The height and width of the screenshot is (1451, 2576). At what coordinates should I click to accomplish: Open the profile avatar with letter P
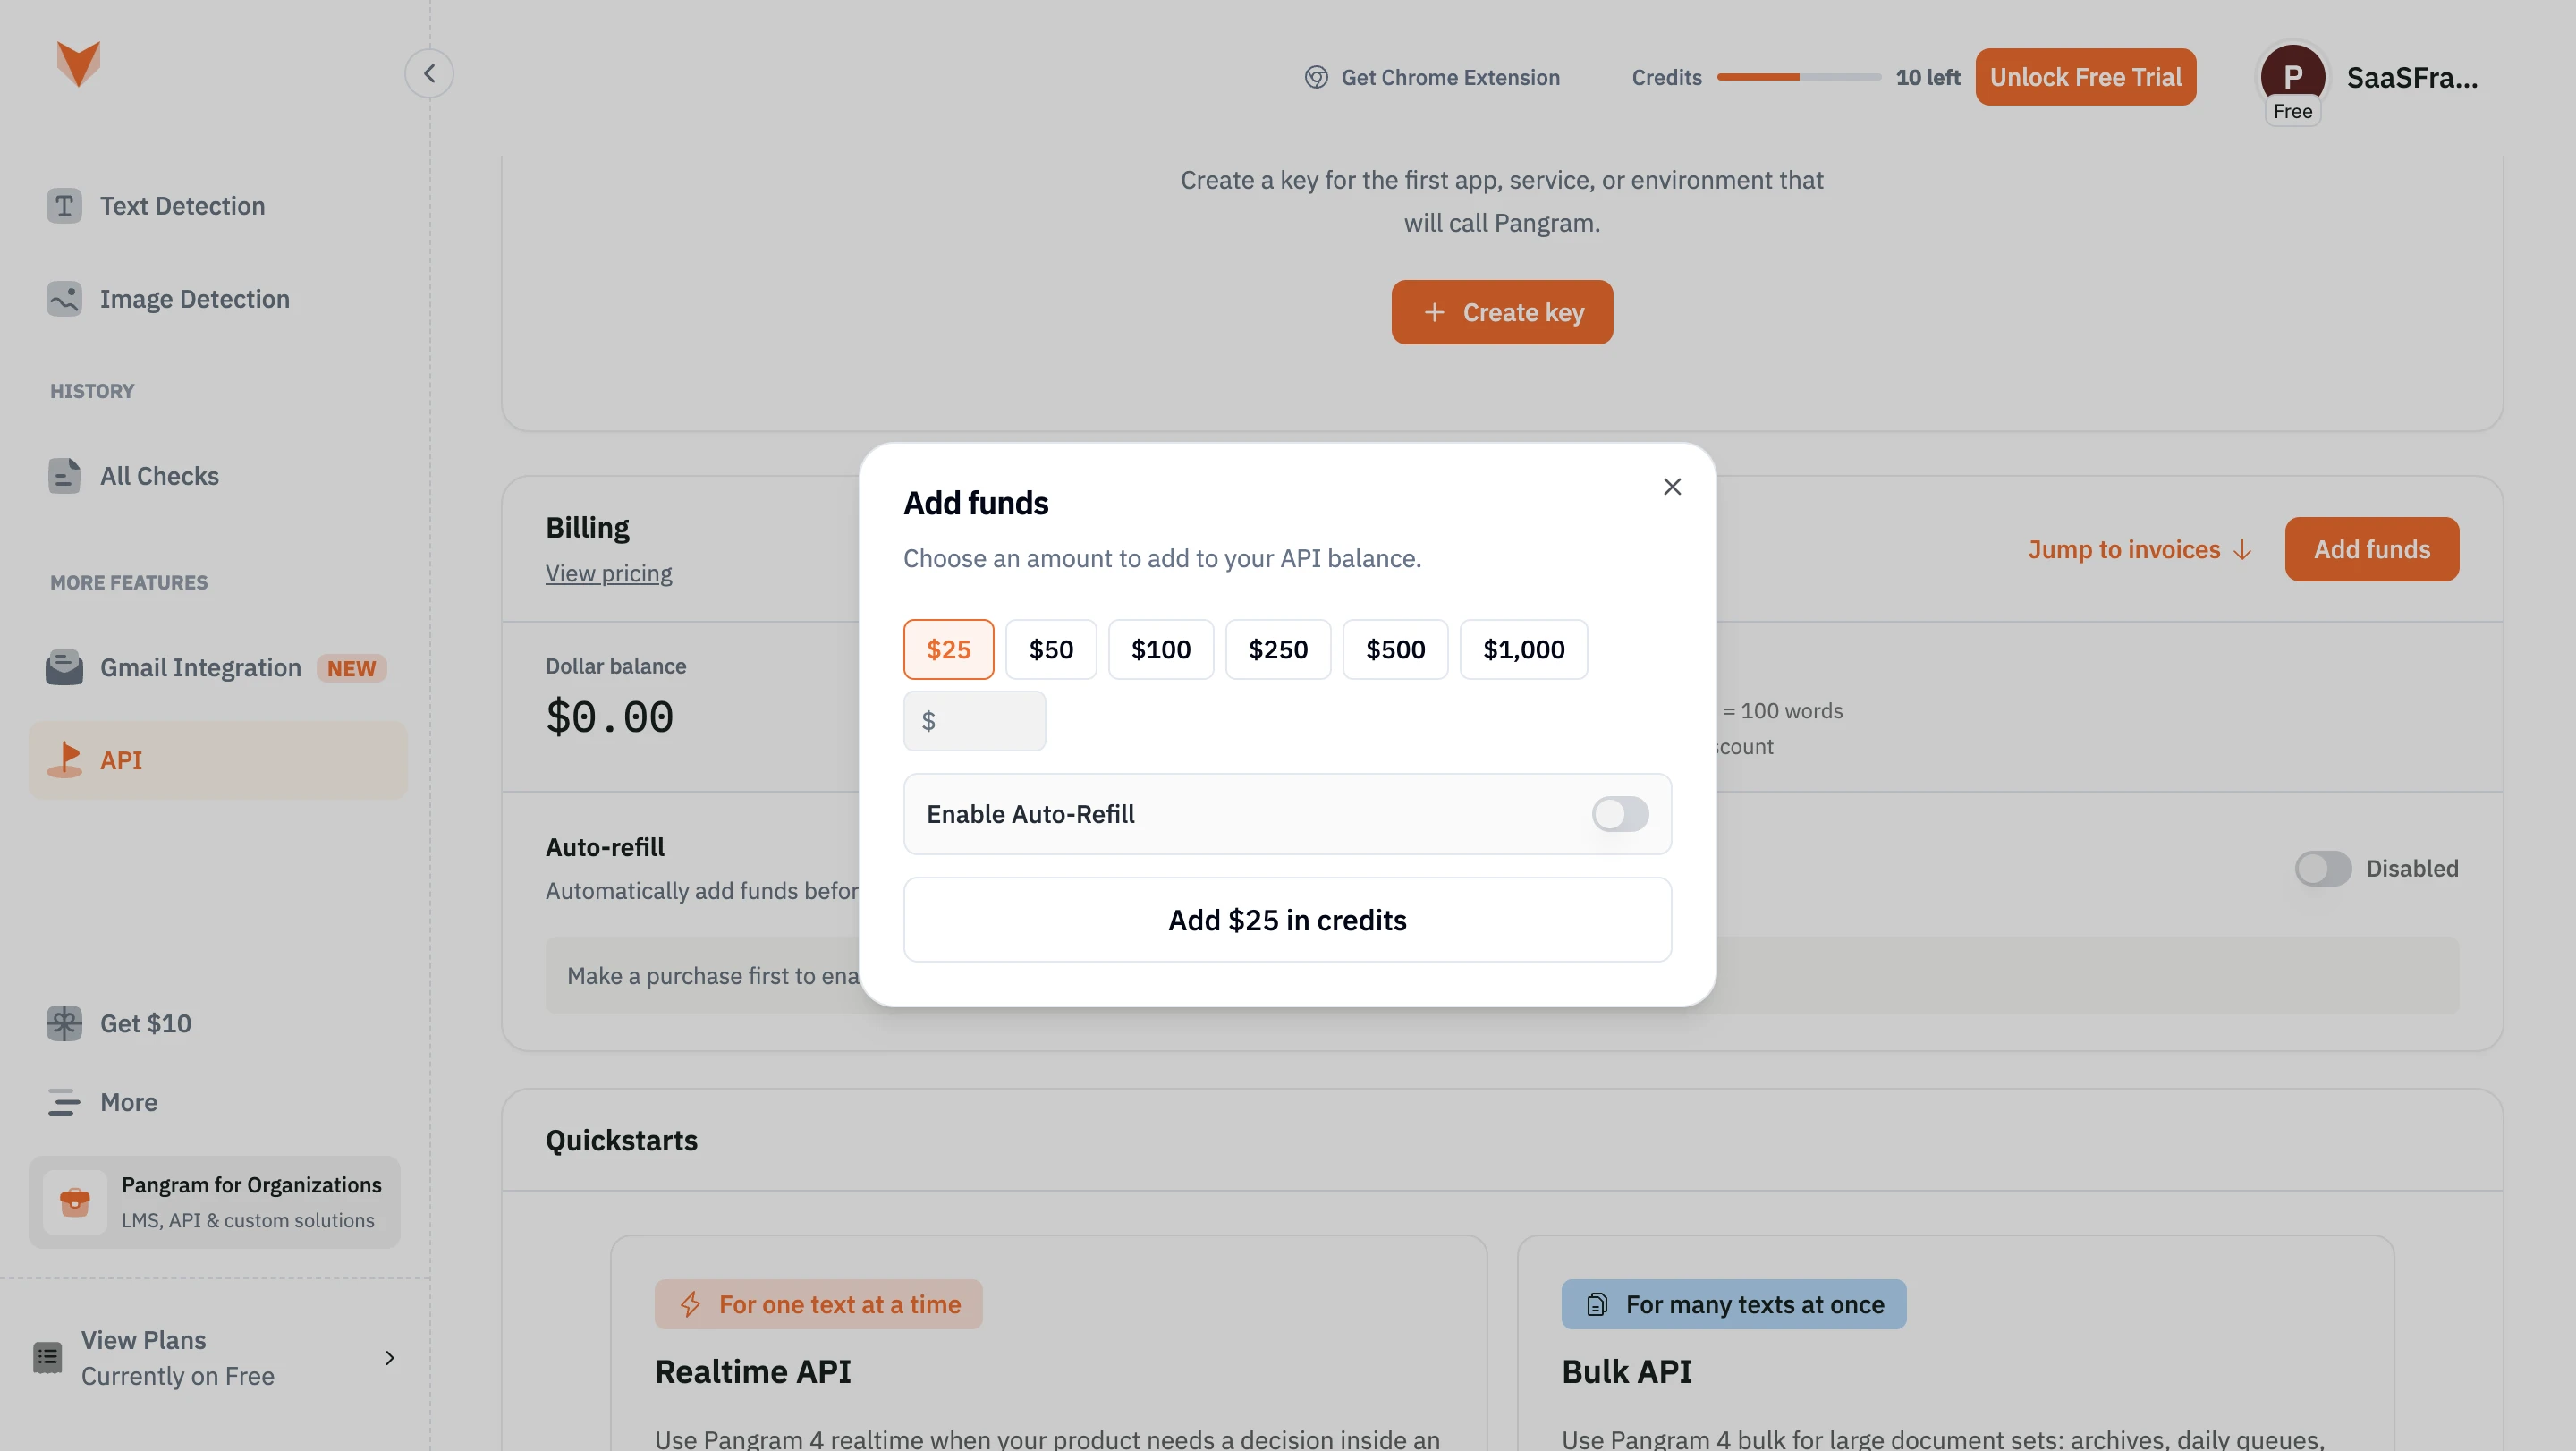pos(2292,75)
